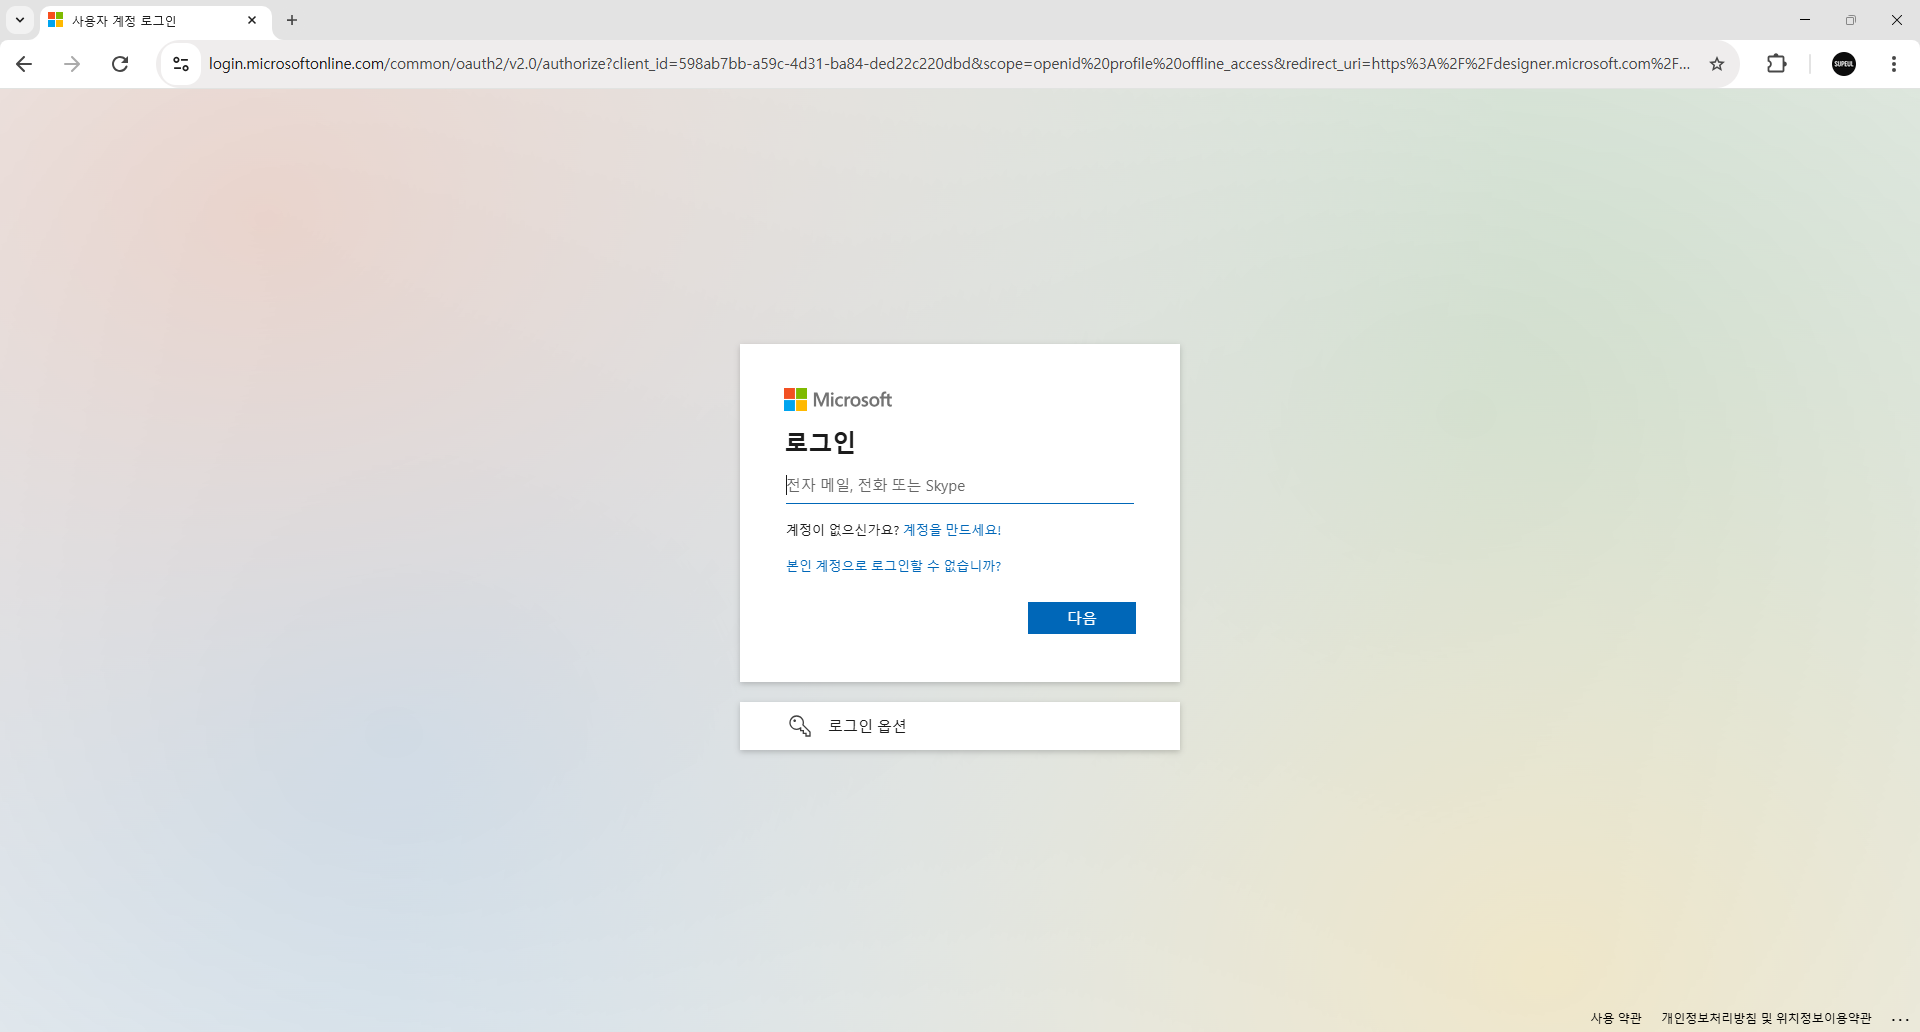Minimize the Chrome window
This screenshot has width=1920, height=1032.
1805,20
